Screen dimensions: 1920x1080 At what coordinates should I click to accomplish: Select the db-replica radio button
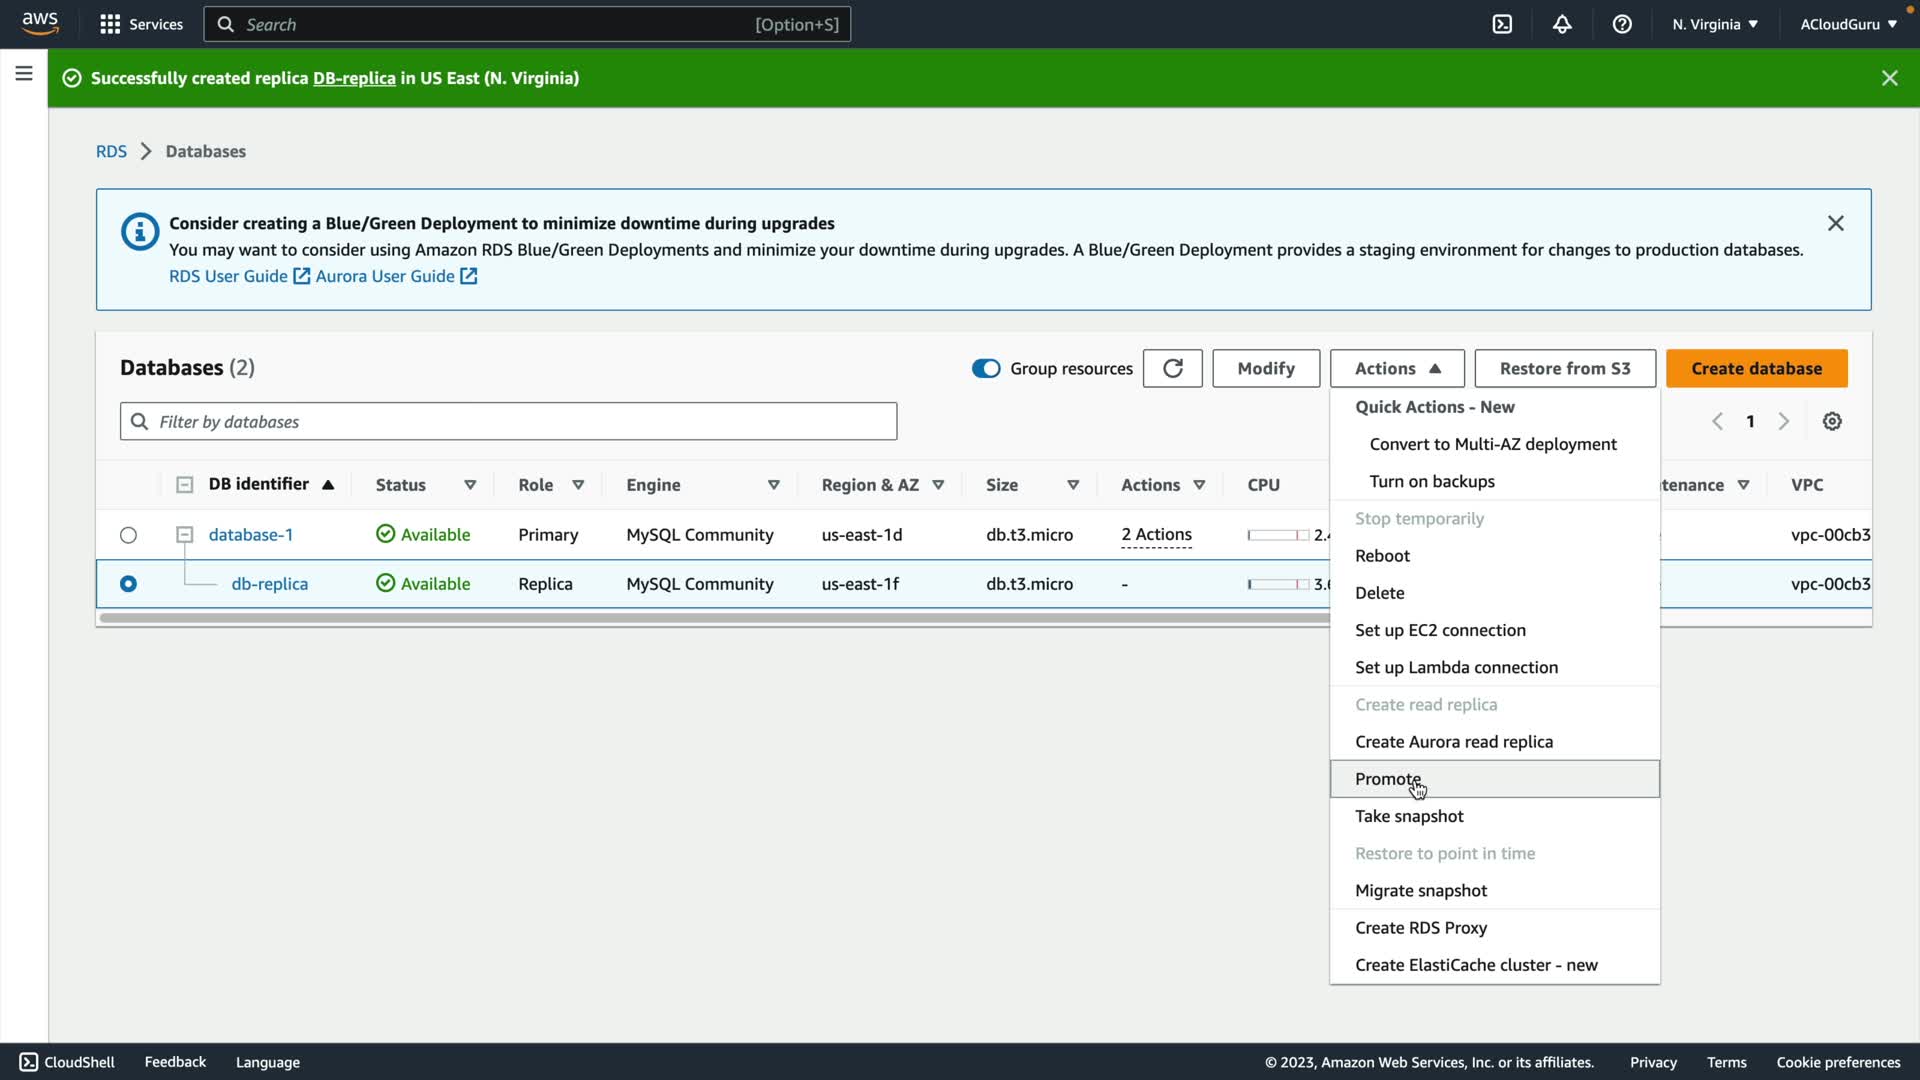point(128,584)
